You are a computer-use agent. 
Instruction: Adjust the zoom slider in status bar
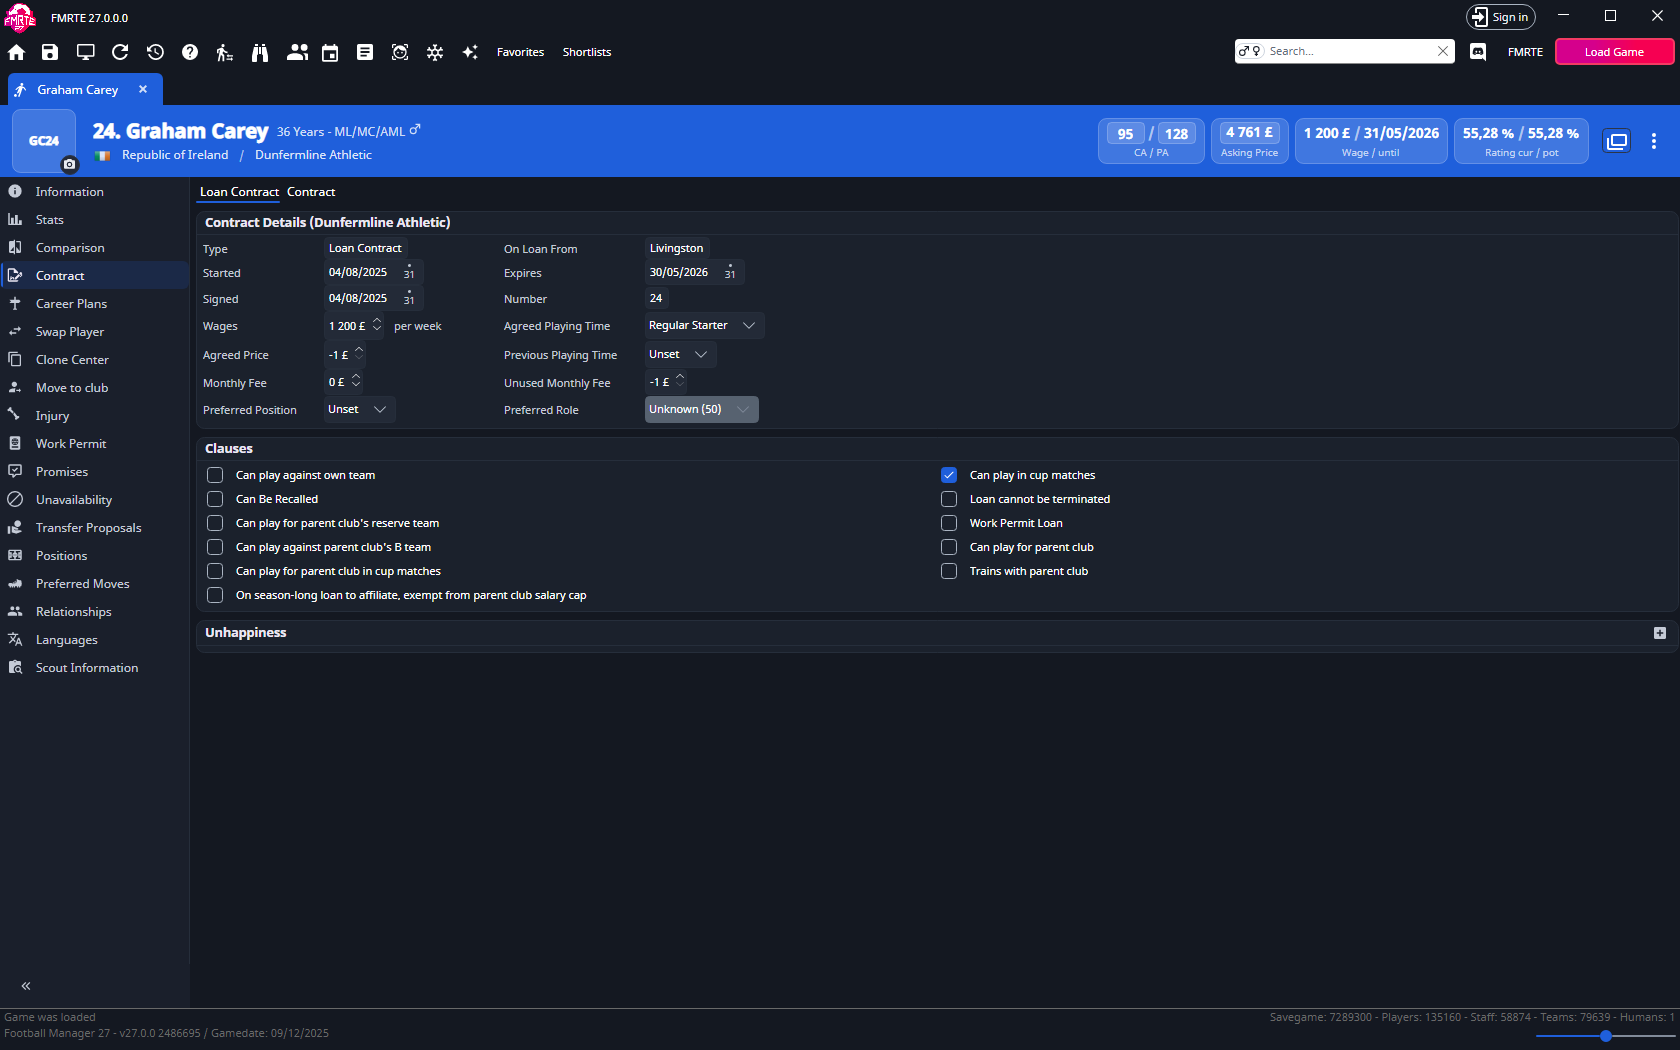[x=1605, y=1036]
